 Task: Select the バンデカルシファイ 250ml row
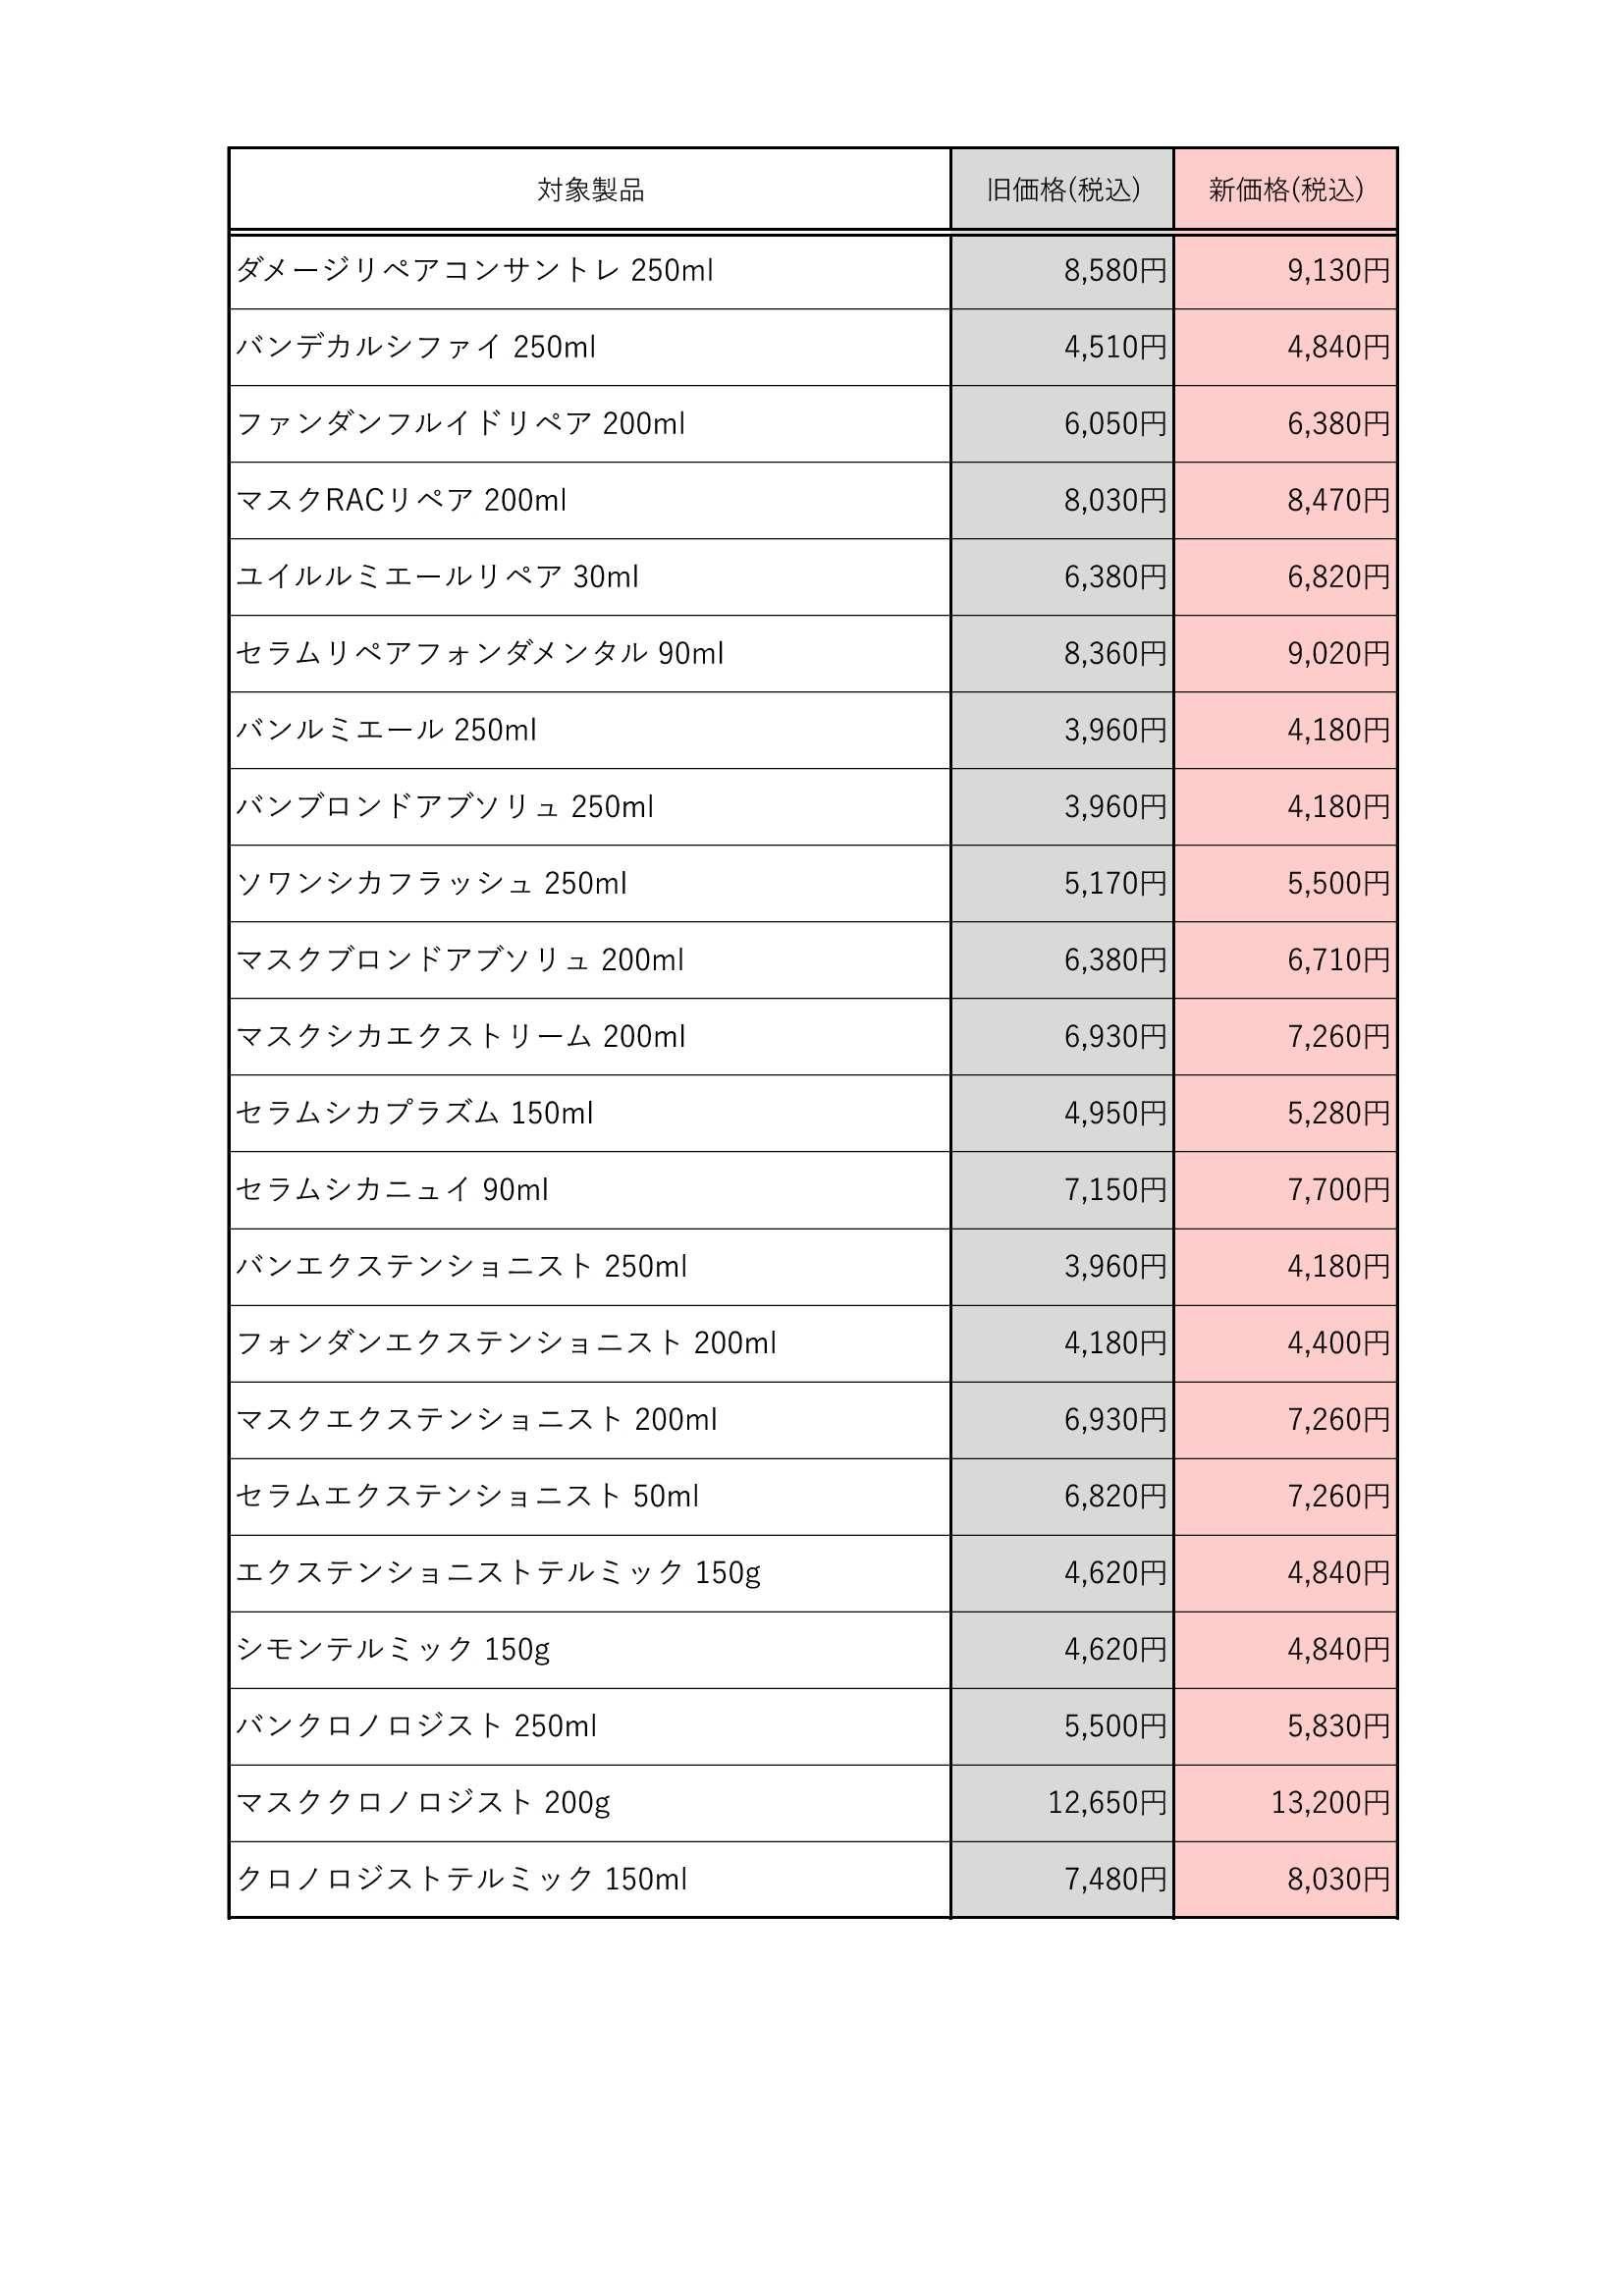(813, 347)
